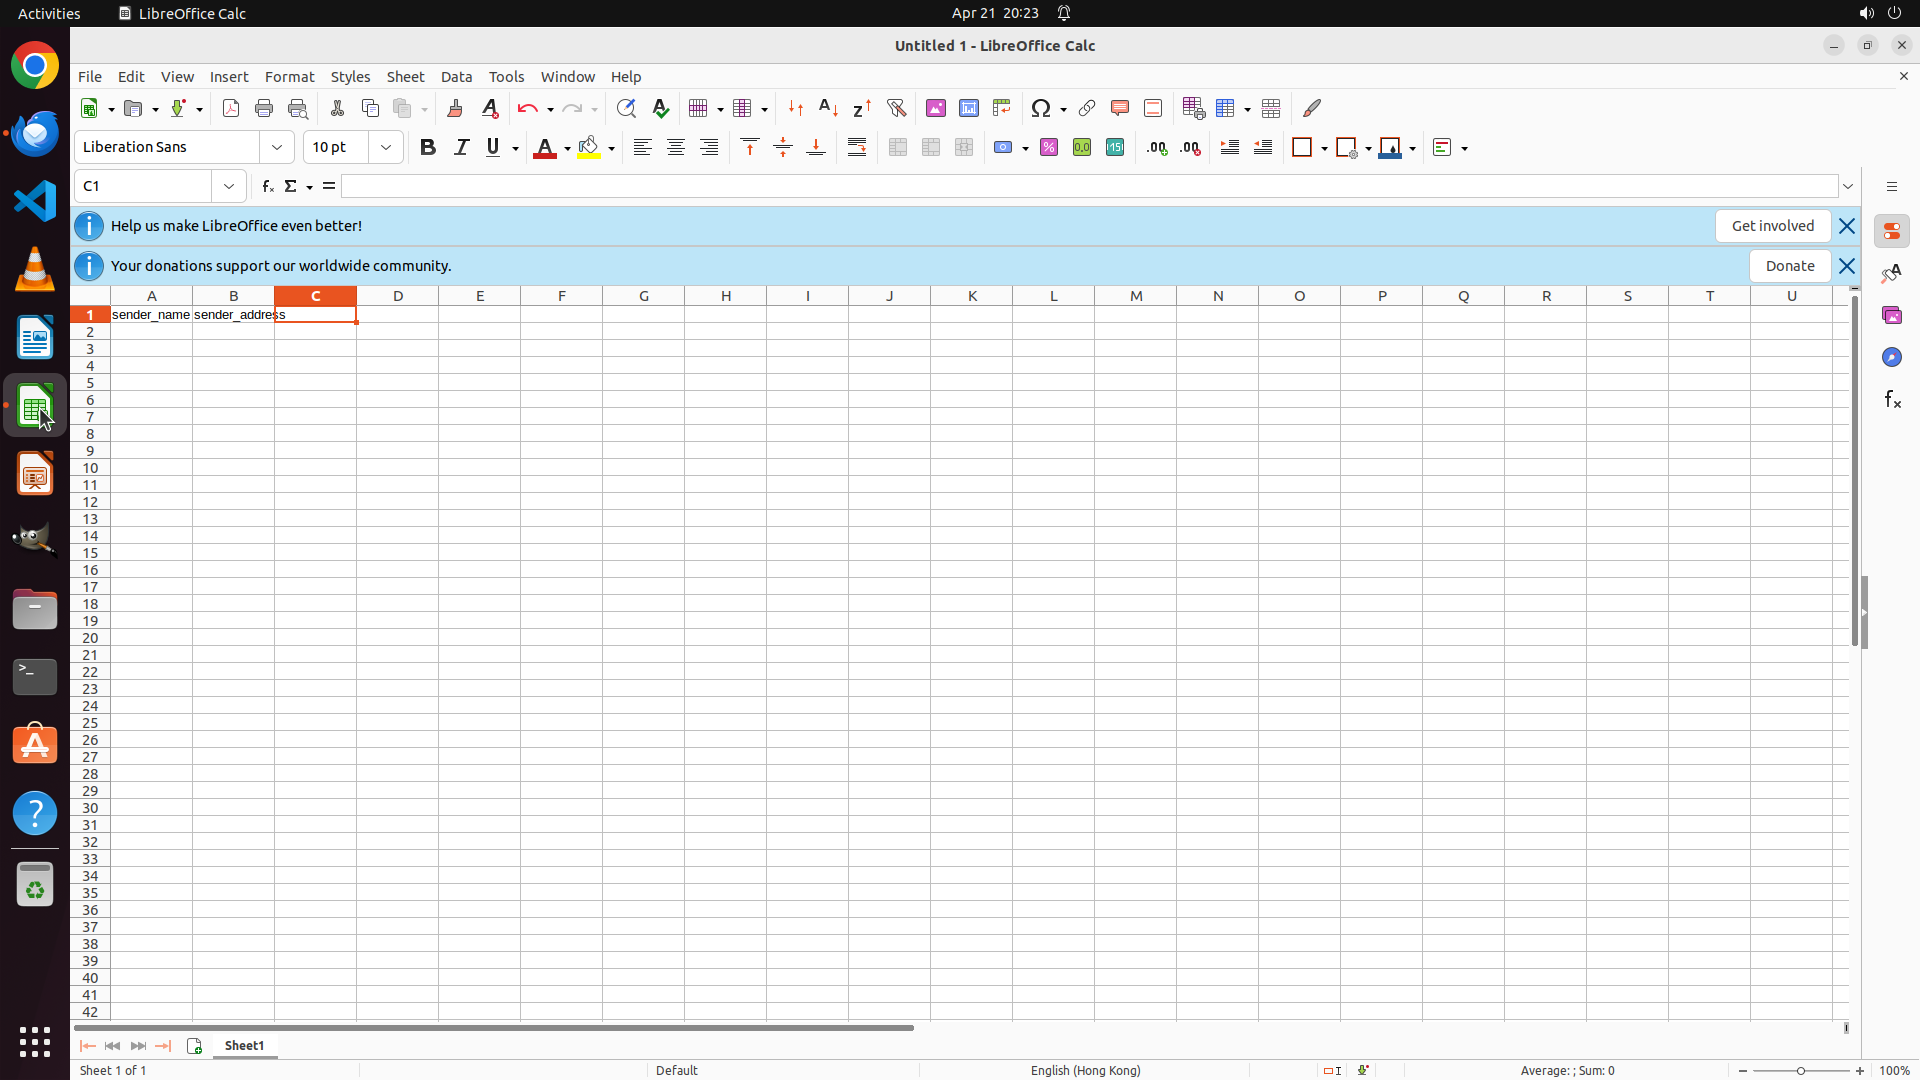Click the zoom slider in status bar
This screenshot has height=1080, width=1920.
[1801, 1071]
